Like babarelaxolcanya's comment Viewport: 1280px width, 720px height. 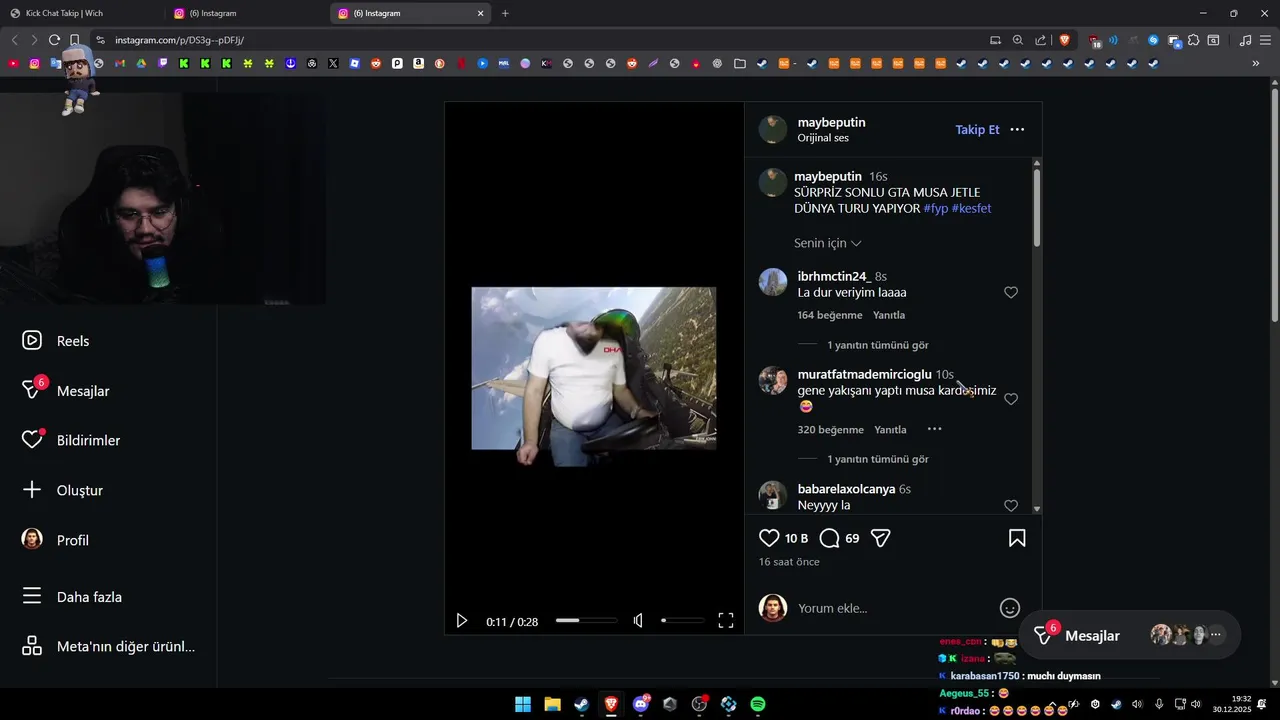click(1011, 506)
